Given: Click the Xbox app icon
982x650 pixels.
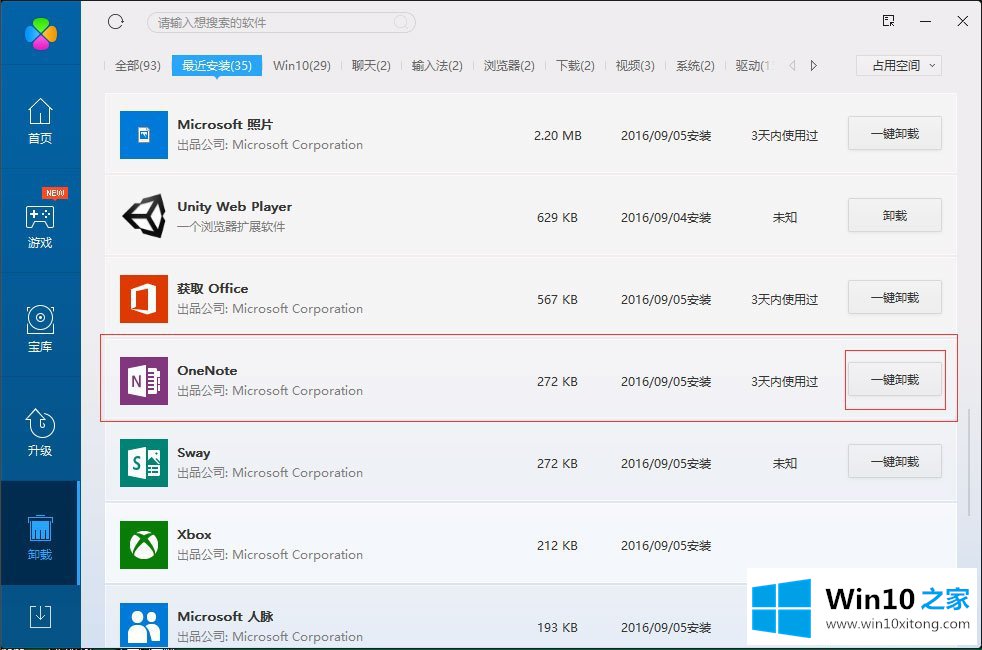Looking at the screenshot, I should point(144,545).
